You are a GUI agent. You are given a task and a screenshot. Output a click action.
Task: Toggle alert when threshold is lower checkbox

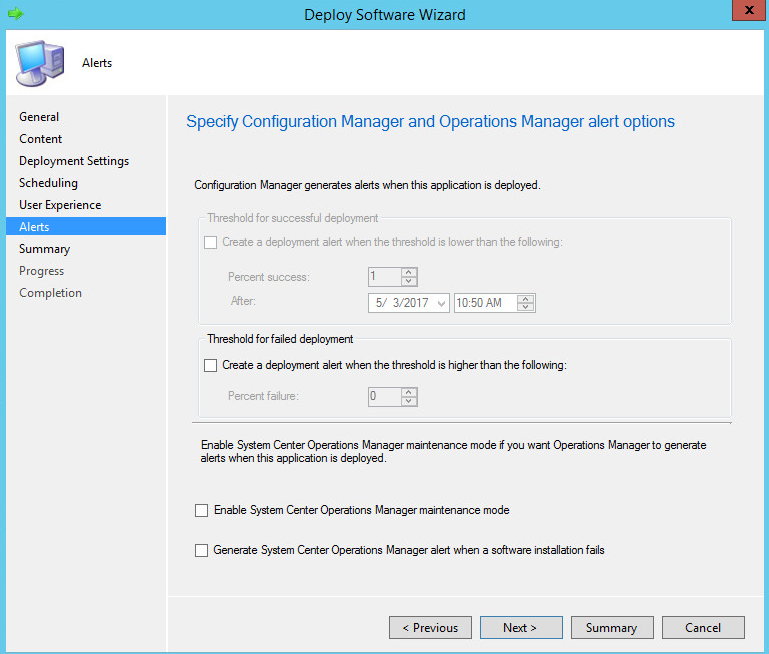pyautogui.click(x=210, y=242)
